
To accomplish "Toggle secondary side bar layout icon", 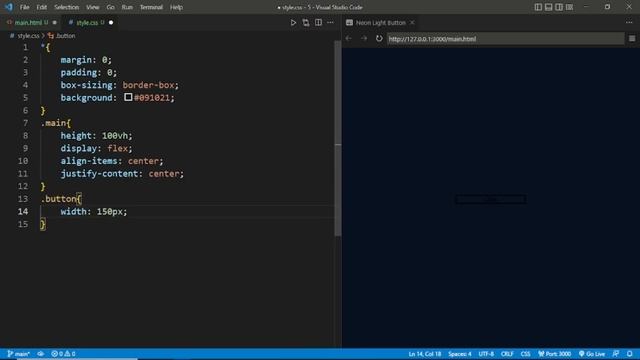I will 559,7.
